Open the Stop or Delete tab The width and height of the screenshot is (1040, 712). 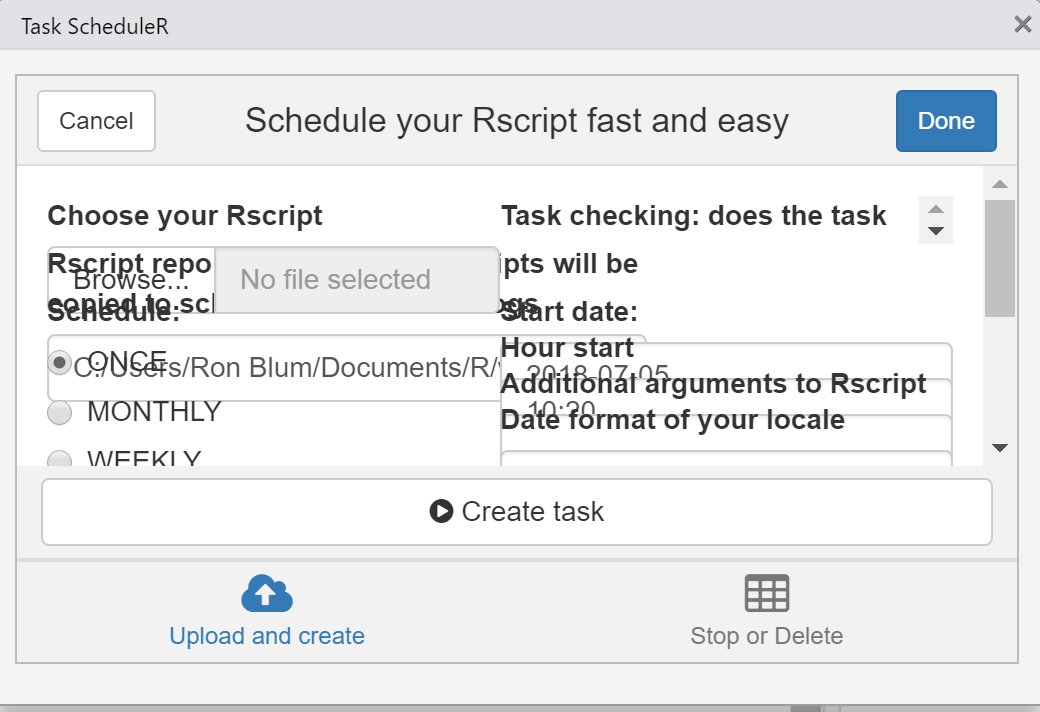coord(767,611)
